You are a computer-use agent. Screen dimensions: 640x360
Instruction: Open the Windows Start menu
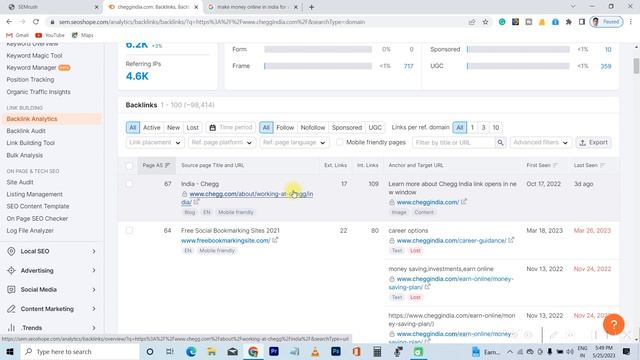point(10,351)
